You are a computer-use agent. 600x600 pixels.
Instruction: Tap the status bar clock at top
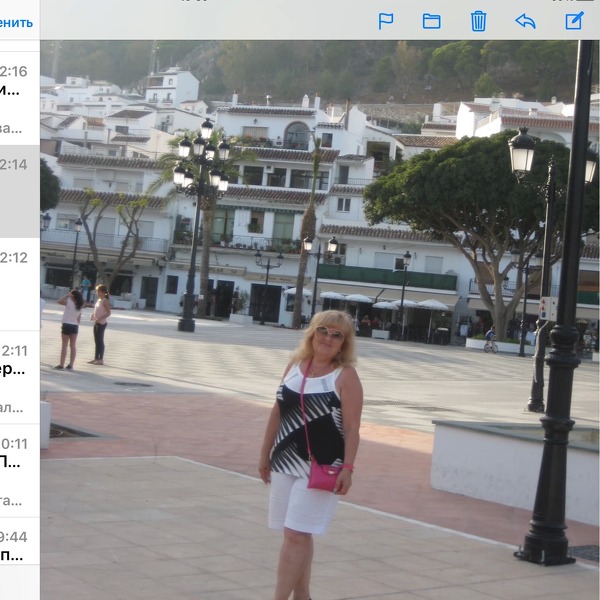click(300, 2)
